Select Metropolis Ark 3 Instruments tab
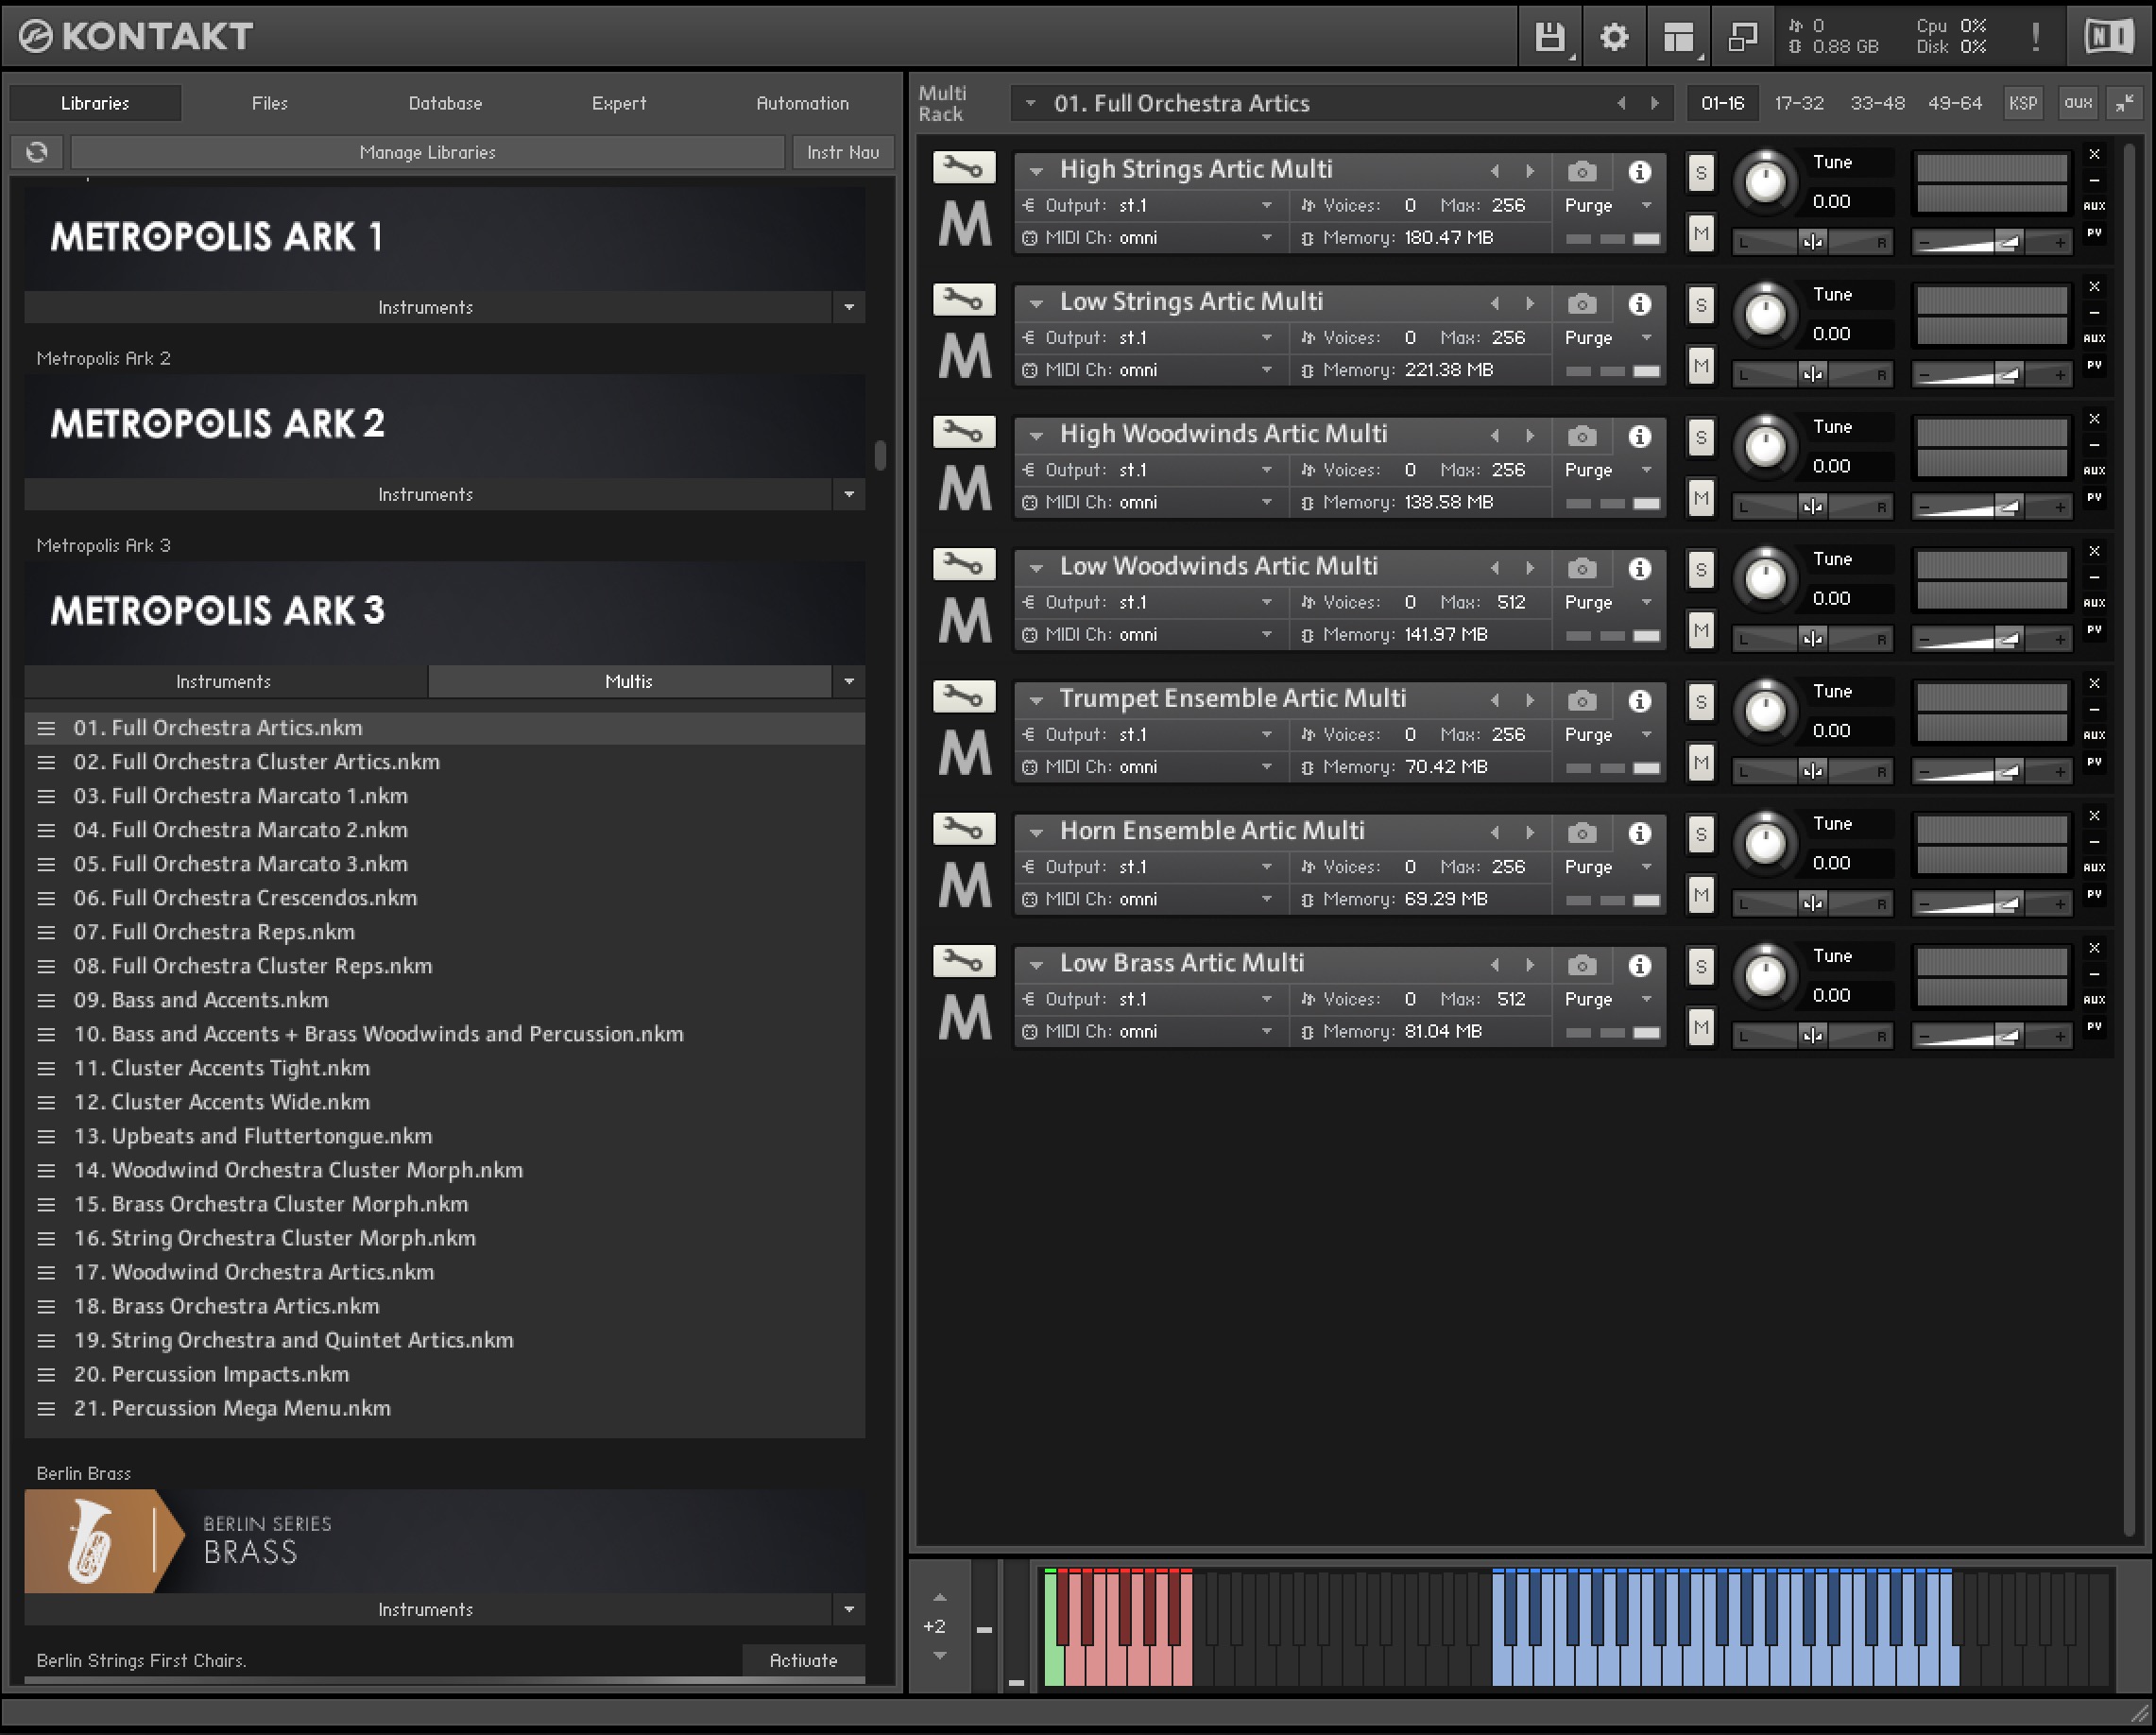This screenshot has width=2156, height=1735. coord(224,681)
